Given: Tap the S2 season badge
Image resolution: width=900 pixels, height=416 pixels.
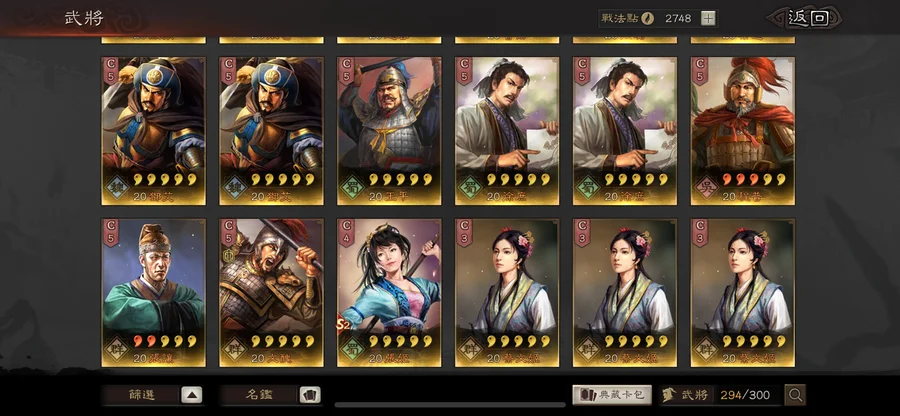Looking at the screenshot, I should click(343, 326).
